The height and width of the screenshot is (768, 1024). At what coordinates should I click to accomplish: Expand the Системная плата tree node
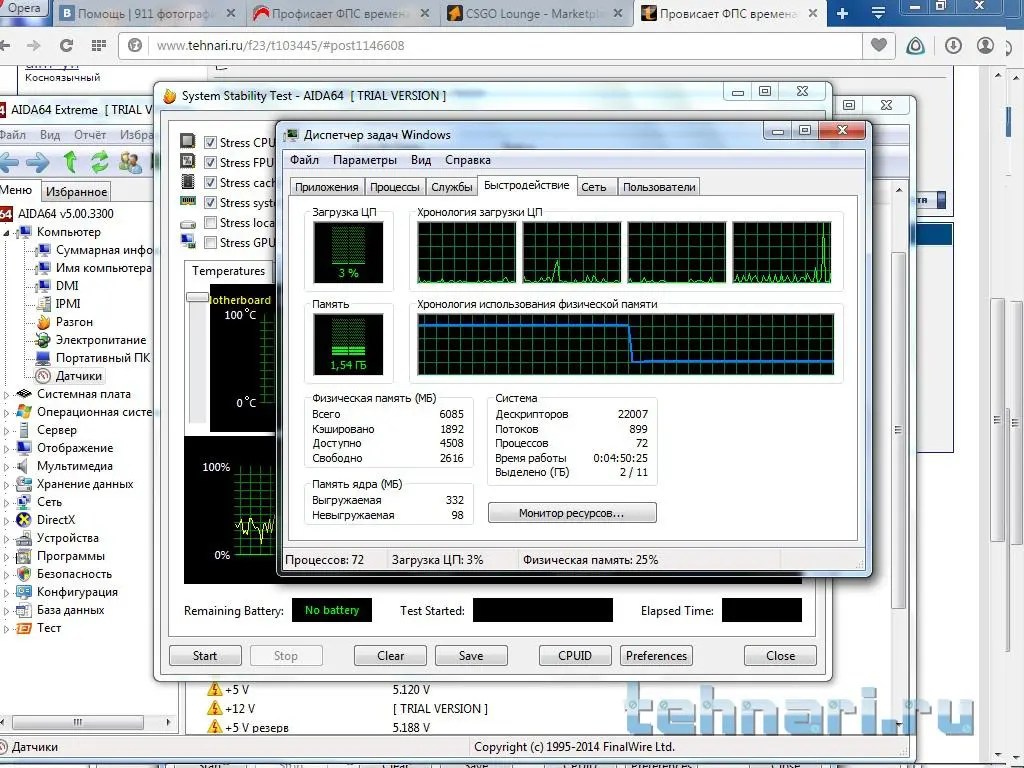tap(6, 394)
